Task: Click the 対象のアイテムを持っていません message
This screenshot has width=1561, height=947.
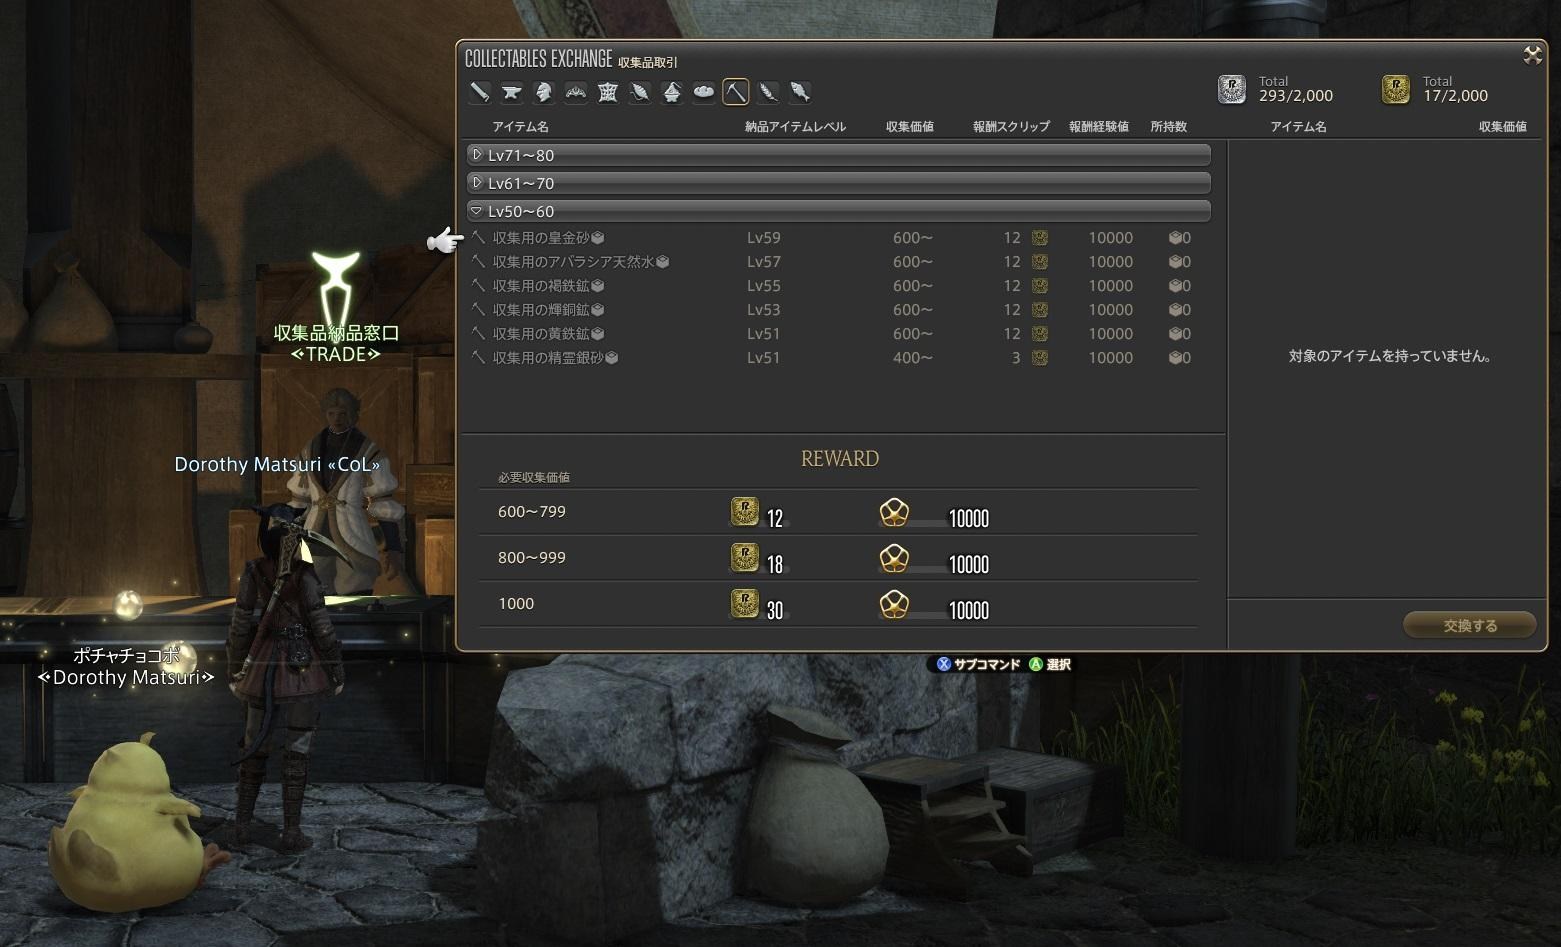Action: (1390, 356)
